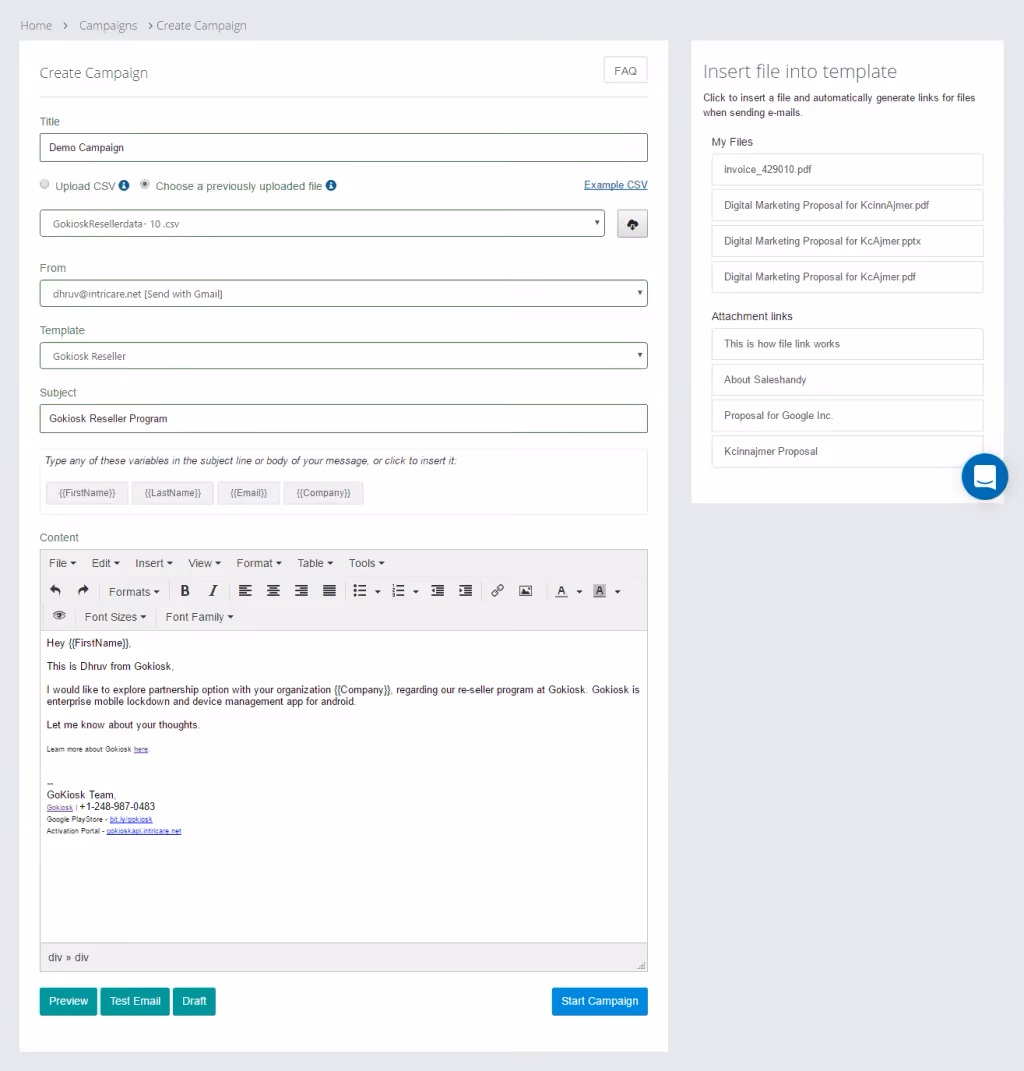Click the Preview button
The image size is (1024, 1071).
tap(68, 1001)
